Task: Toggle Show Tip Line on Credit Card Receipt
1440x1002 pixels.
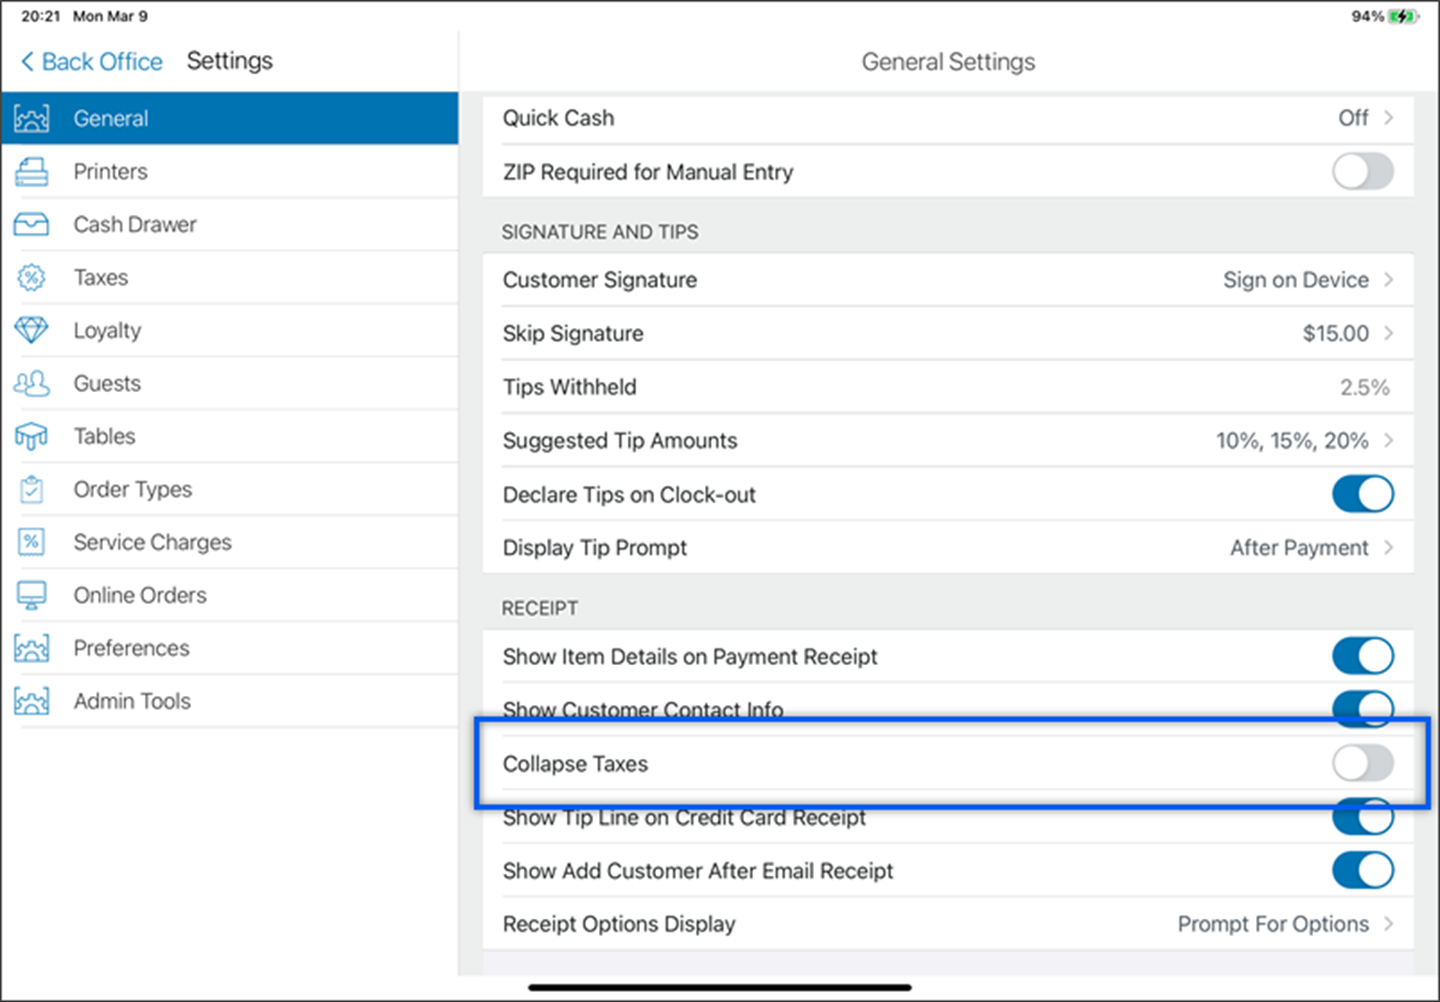Action: coord(1362,817)
